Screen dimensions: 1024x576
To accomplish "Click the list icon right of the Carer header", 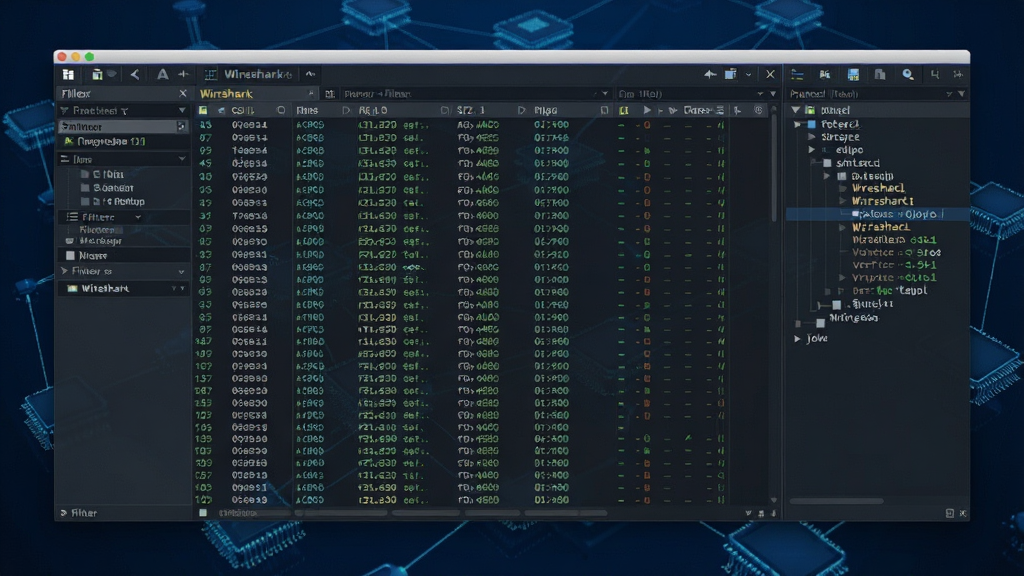I will (x=720, y=110).
